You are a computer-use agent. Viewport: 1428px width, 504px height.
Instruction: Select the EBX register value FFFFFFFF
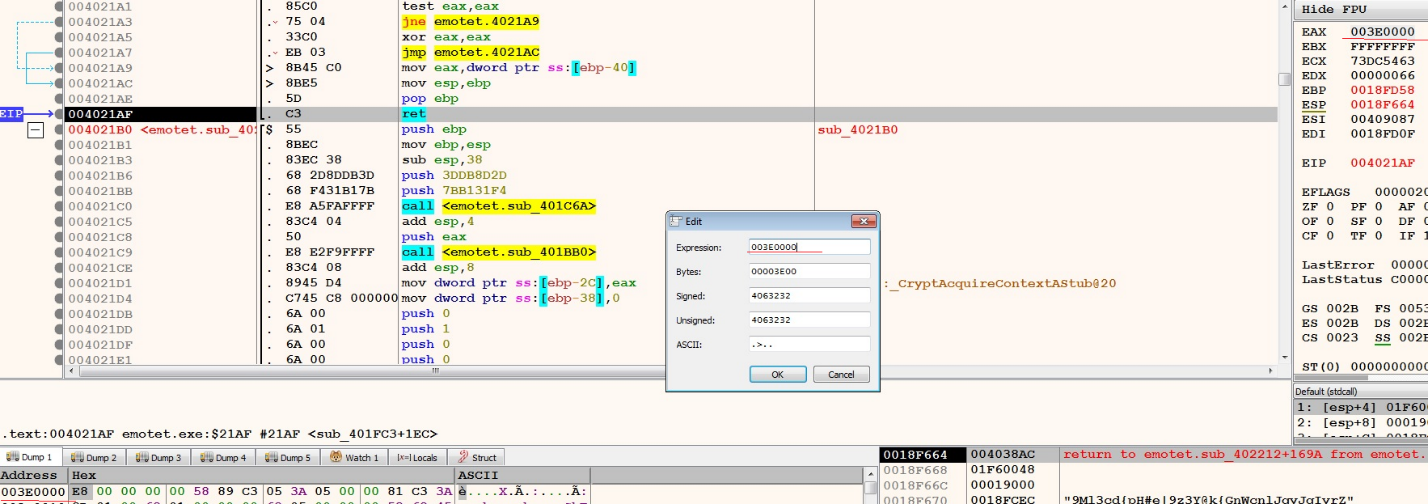[x=1383, y=46]
